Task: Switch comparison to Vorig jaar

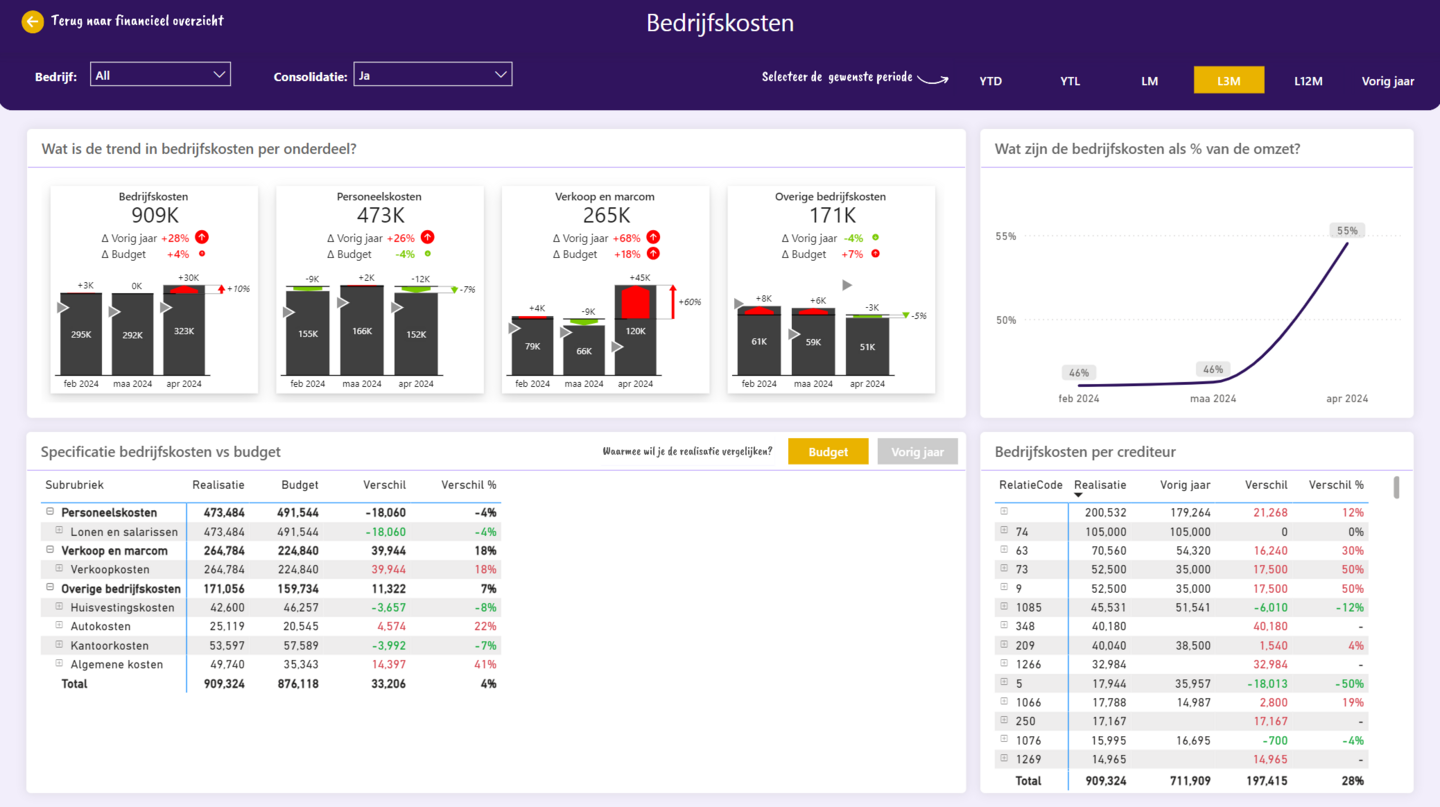Action: point(917,452)
